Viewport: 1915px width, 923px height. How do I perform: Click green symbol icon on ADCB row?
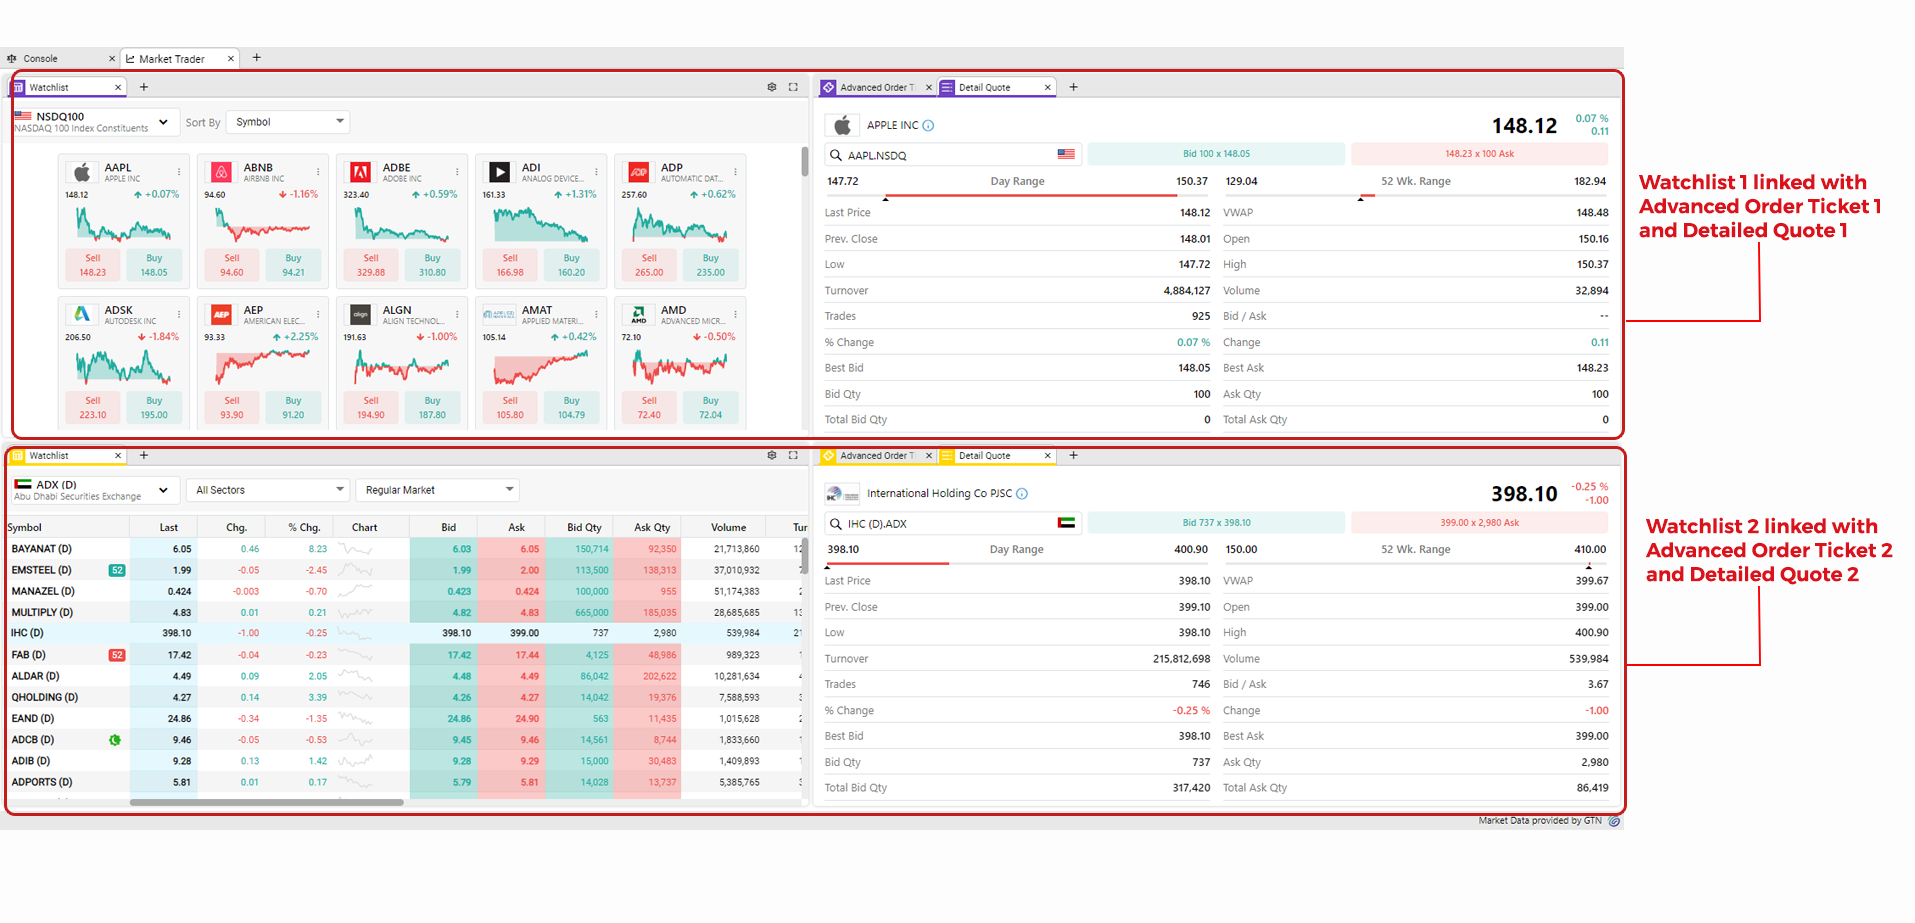(115, 740)
